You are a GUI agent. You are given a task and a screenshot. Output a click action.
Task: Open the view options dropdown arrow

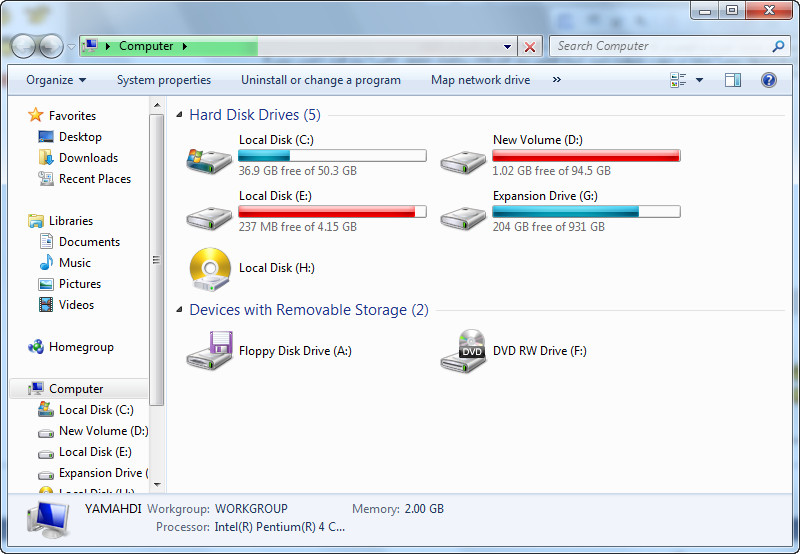tap(699, 80)
